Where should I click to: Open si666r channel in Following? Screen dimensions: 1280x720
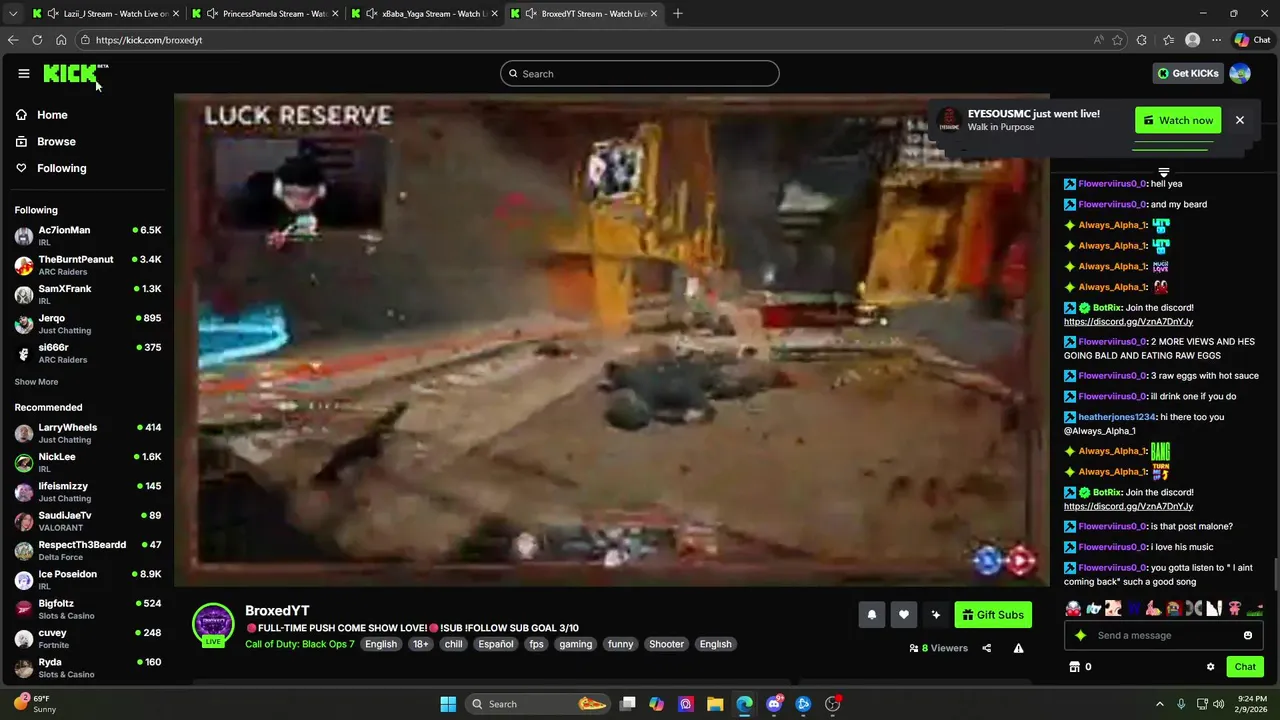click(x=88, y=353)
